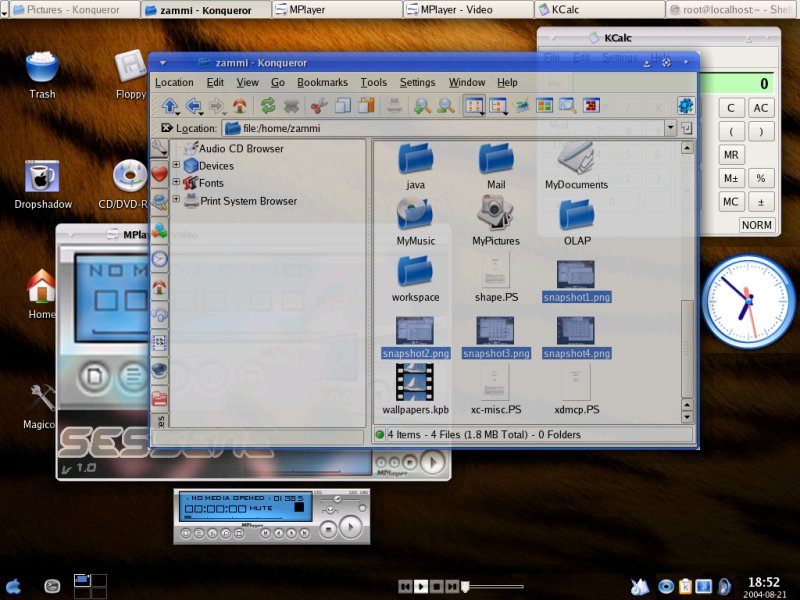Switch to Tree View mode button
Image resolution: width=800 pixels, height=600 pixels.
tap(496, 106)
